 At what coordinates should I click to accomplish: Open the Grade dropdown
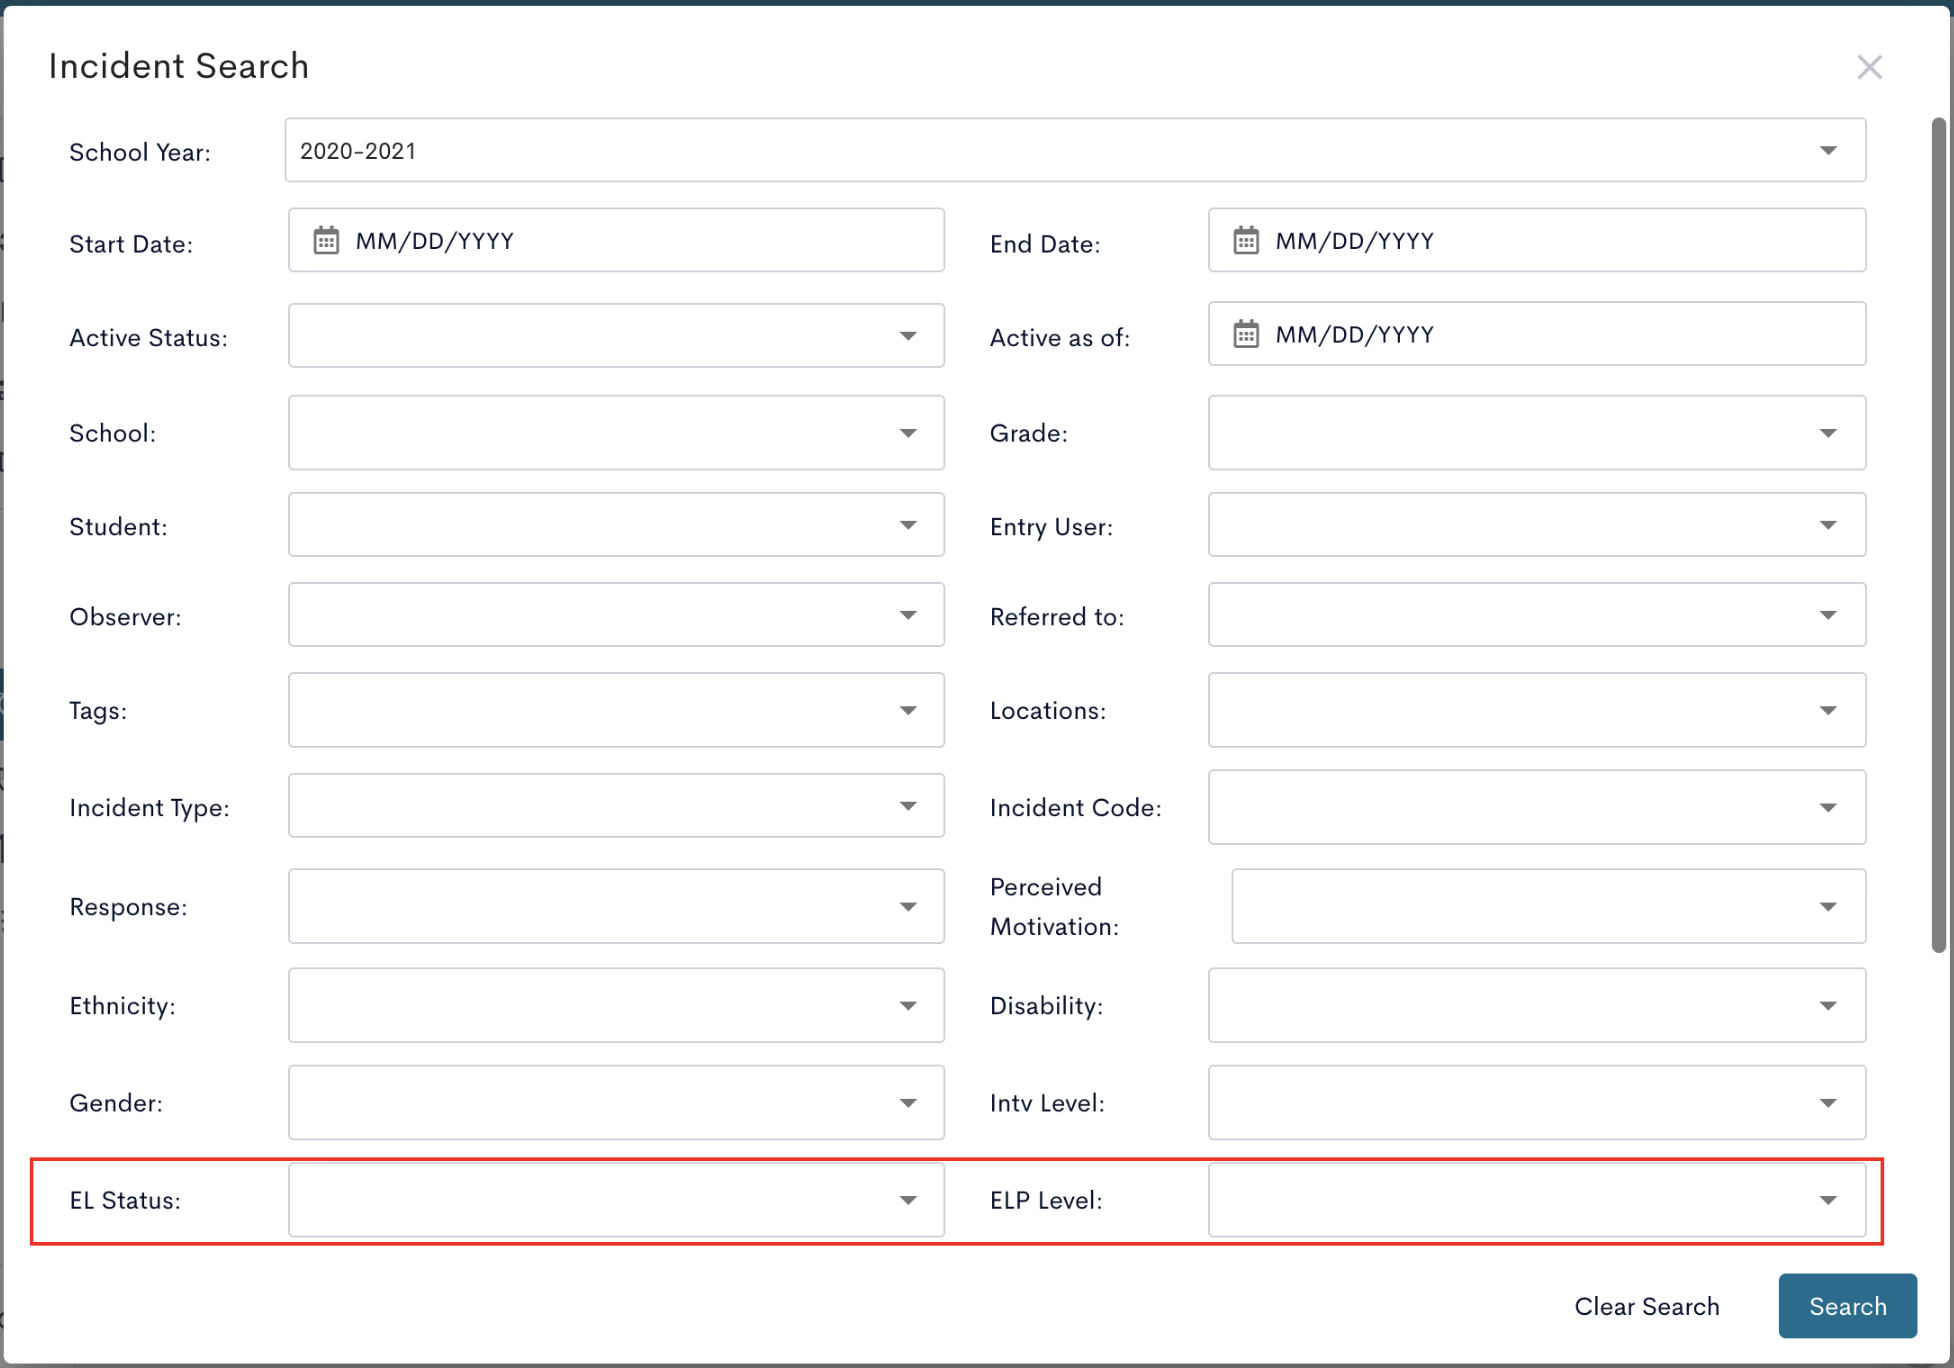click(x=1537, y=433)
